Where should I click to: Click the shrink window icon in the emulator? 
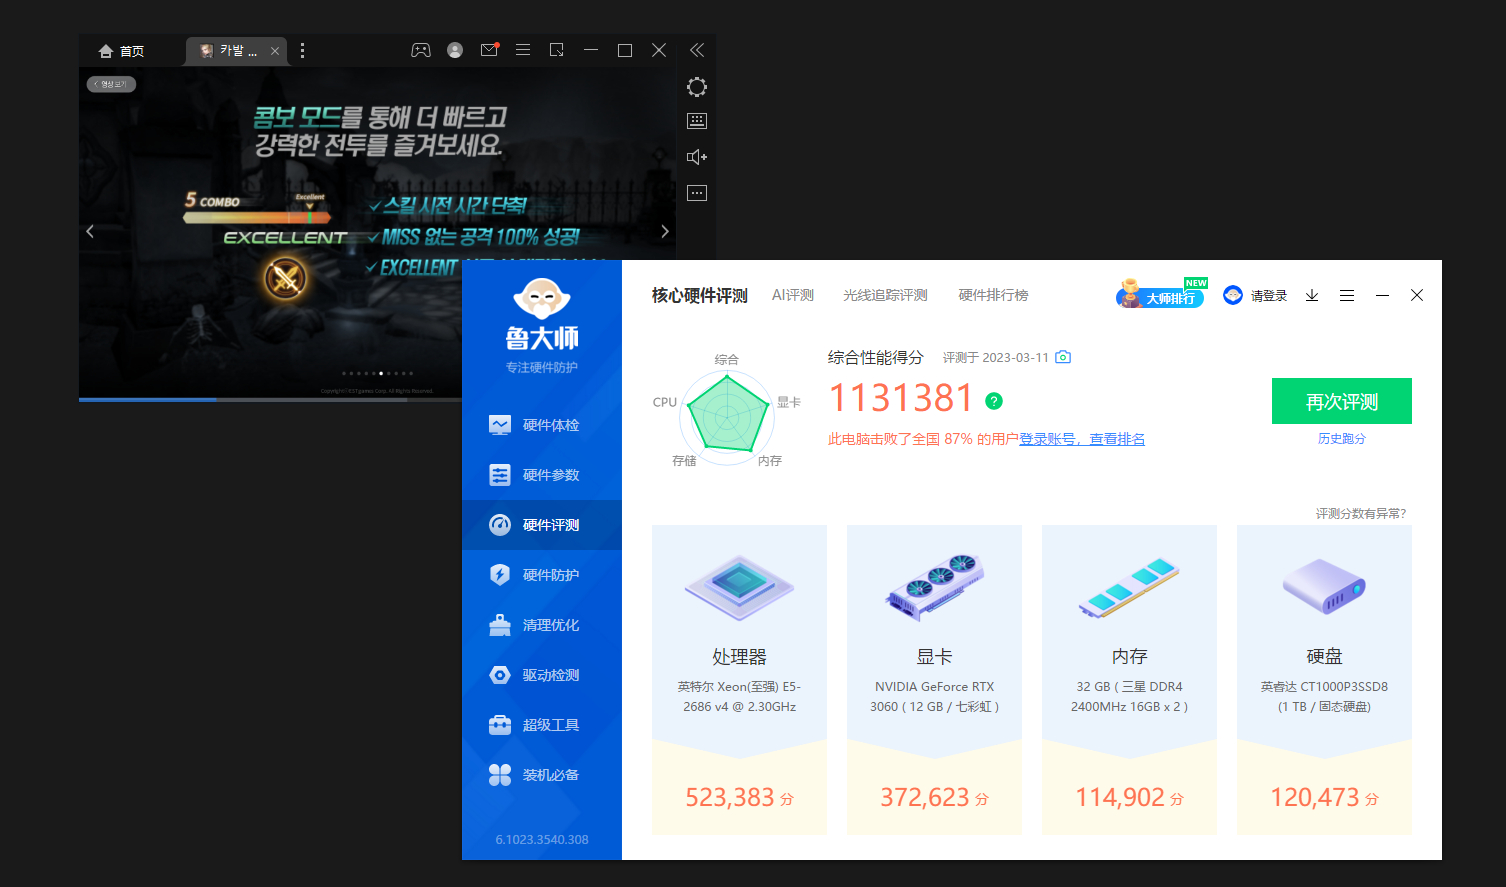[x=557, y=50]
